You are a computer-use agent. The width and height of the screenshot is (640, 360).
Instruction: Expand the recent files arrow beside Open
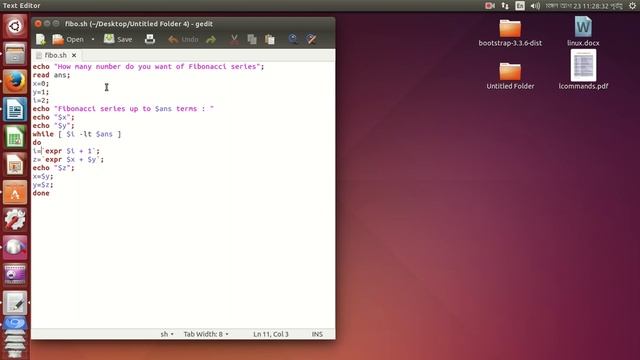click(x=93, y=39)
